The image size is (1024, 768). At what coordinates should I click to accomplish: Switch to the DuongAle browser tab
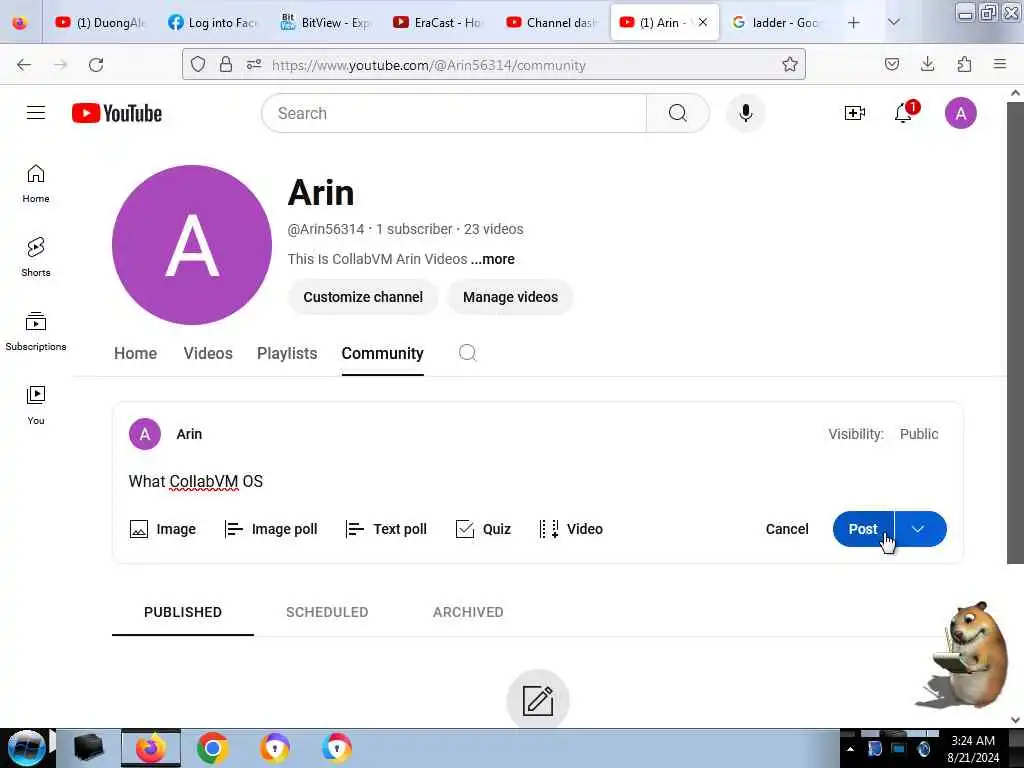(99, 22)
